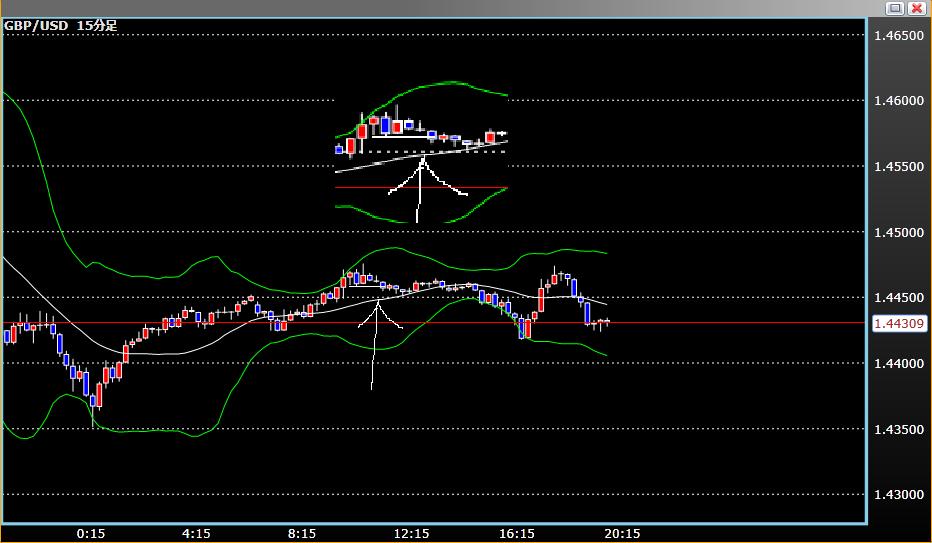Select the 8:15 time axis marker
Screen dimensions: 932x543
(x=302, y=533)
